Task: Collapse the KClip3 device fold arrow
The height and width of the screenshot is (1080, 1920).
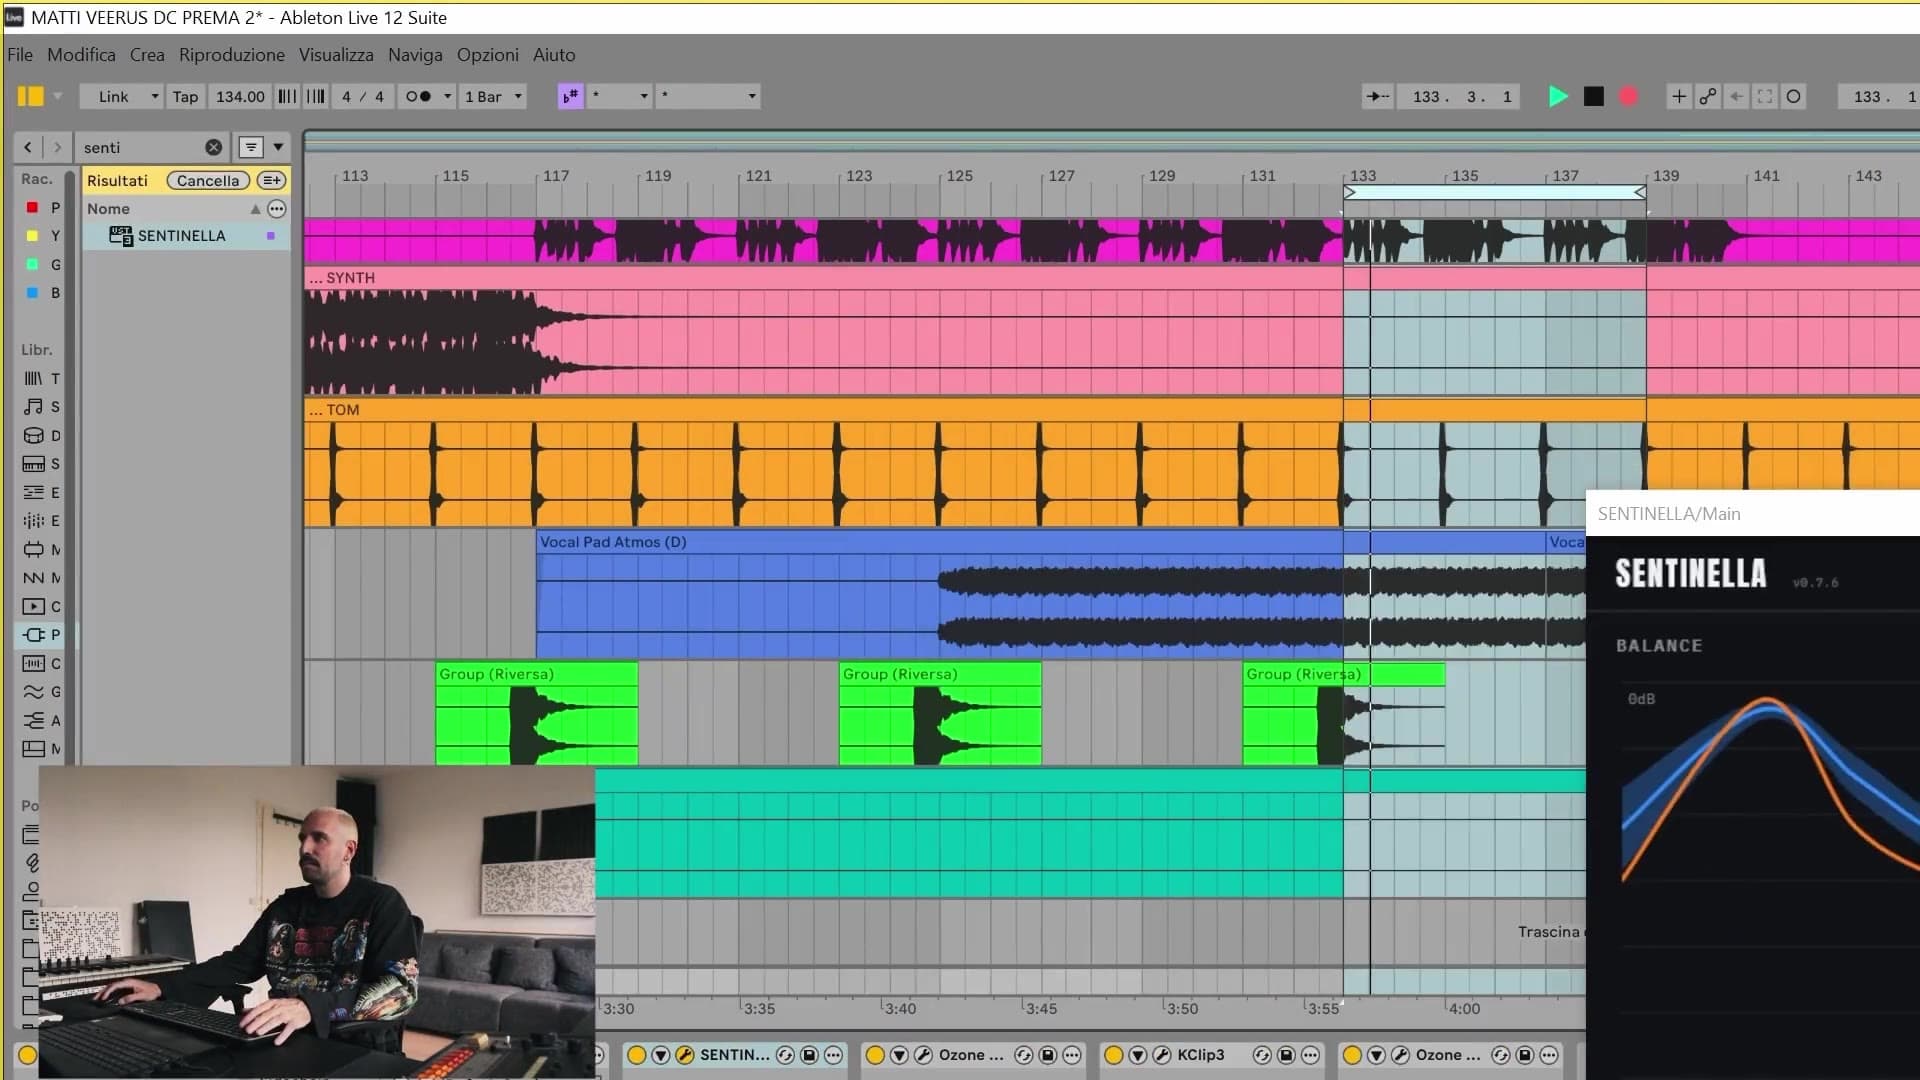Action: pyautogui.click(x=1138, y=1055)
